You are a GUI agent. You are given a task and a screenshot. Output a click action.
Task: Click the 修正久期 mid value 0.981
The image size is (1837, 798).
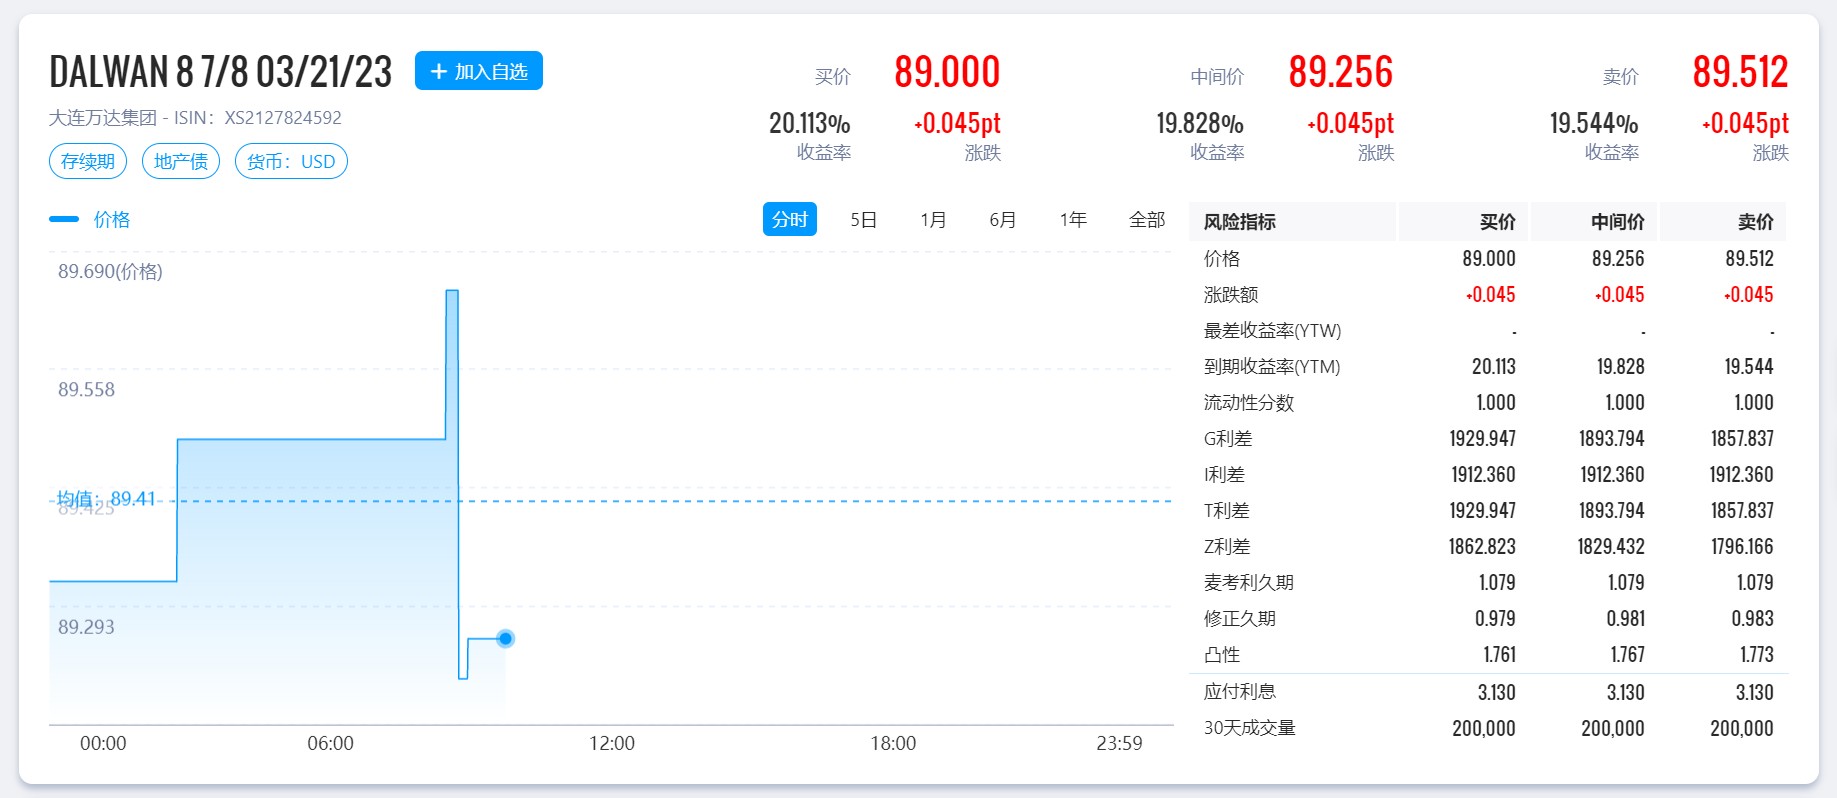pyautogui.click(x=1626, y=619)
